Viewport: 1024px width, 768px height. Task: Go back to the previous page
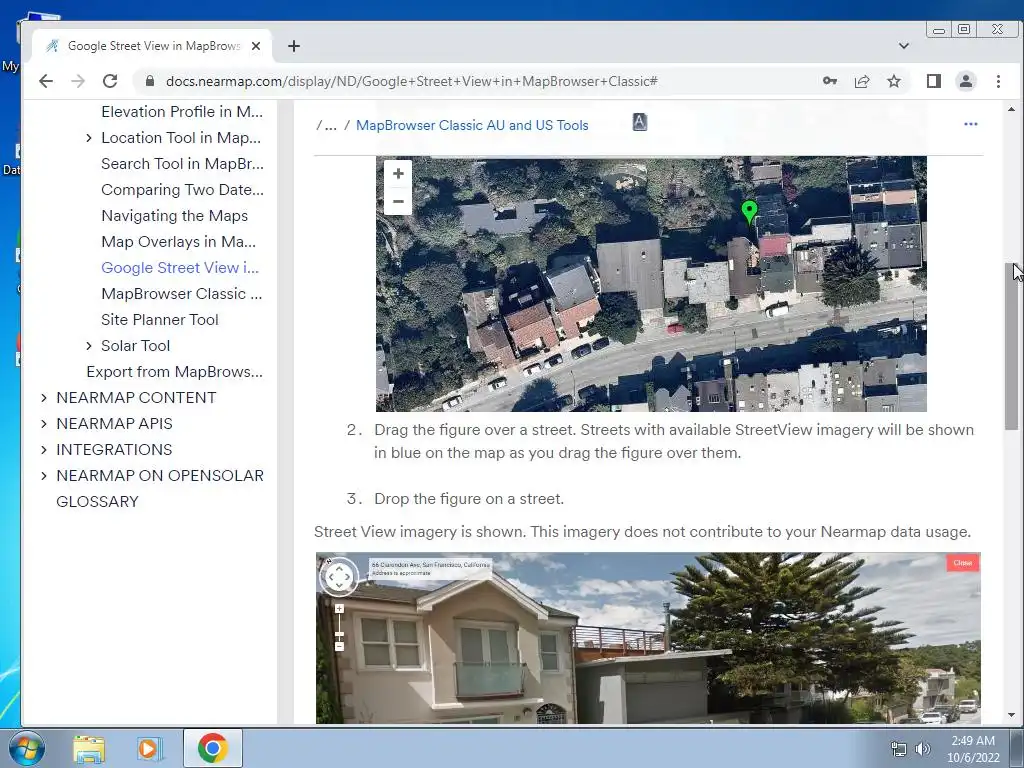coord(46,81)
